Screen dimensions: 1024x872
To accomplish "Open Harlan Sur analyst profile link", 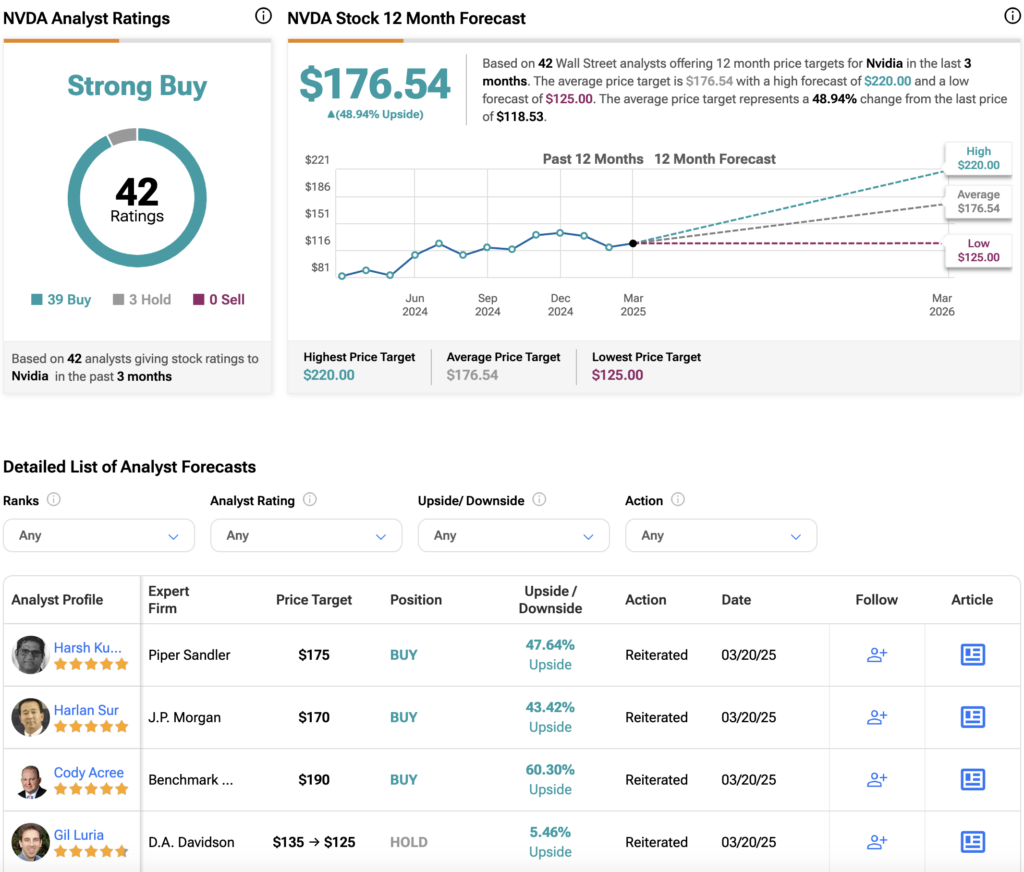I will pyautogui.click(x=86, y=710).
